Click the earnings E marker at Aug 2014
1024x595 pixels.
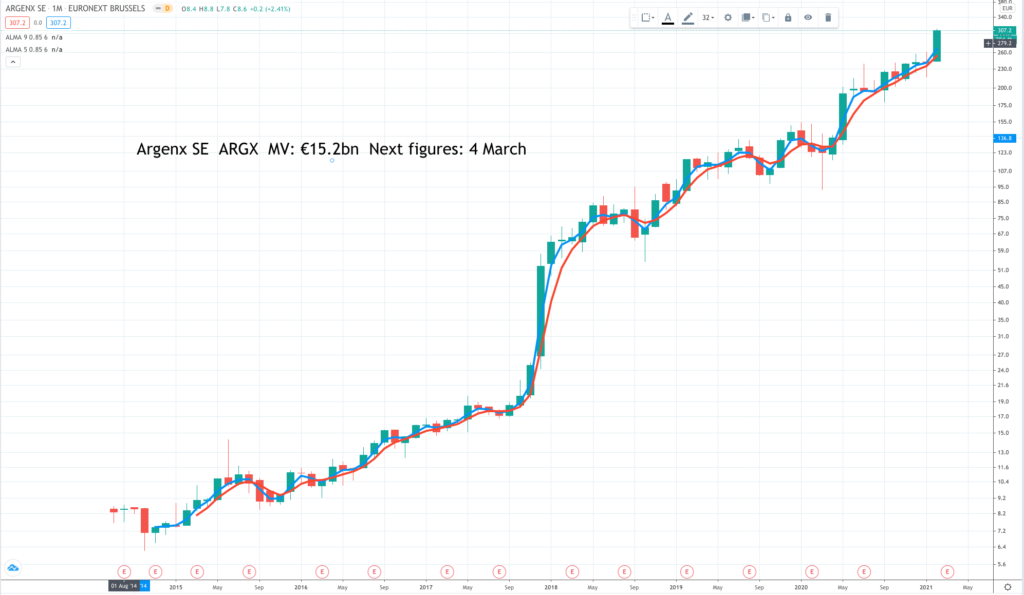pos(124,572)
